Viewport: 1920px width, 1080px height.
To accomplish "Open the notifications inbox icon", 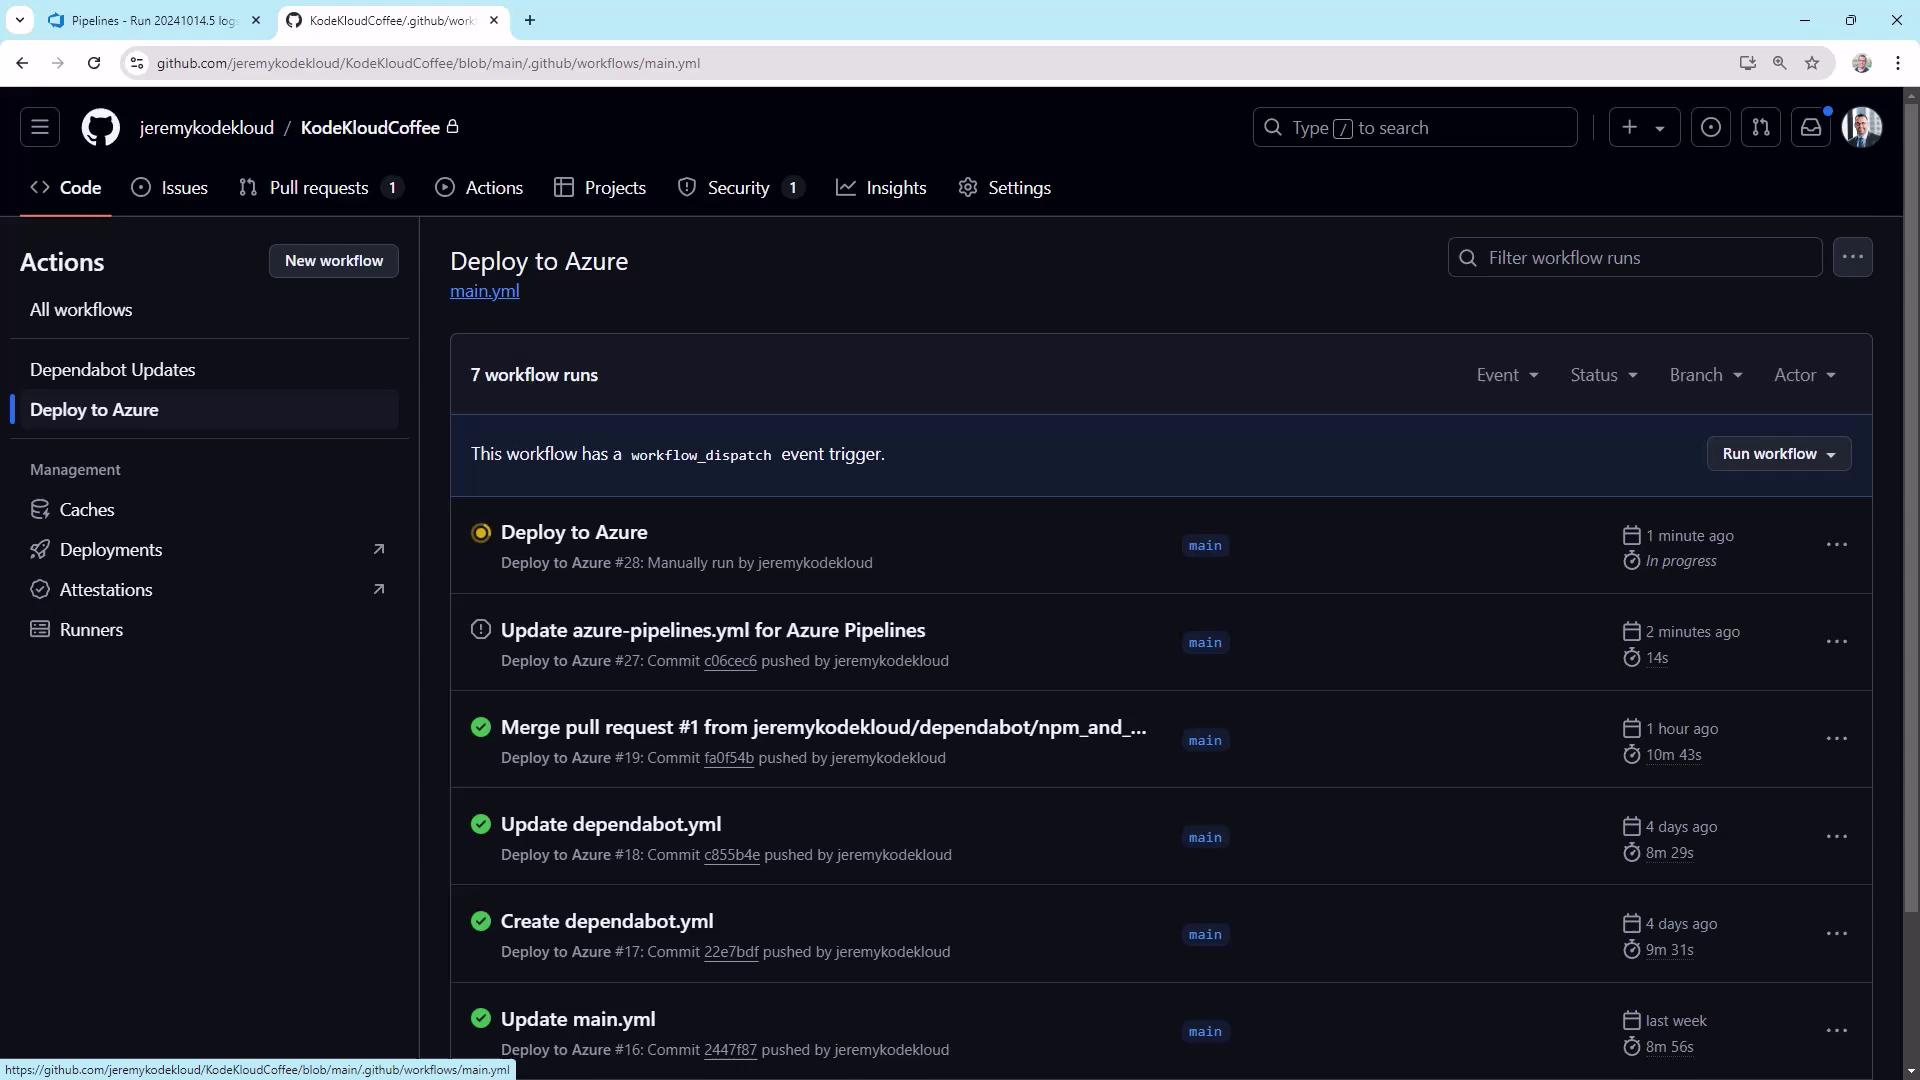I will point(1811,127).
